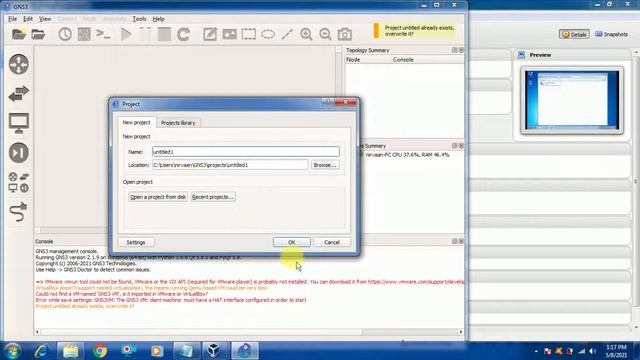Viewport: 640px width, 360px height.
Task: Click the Node column header
Action: [353, 60]
